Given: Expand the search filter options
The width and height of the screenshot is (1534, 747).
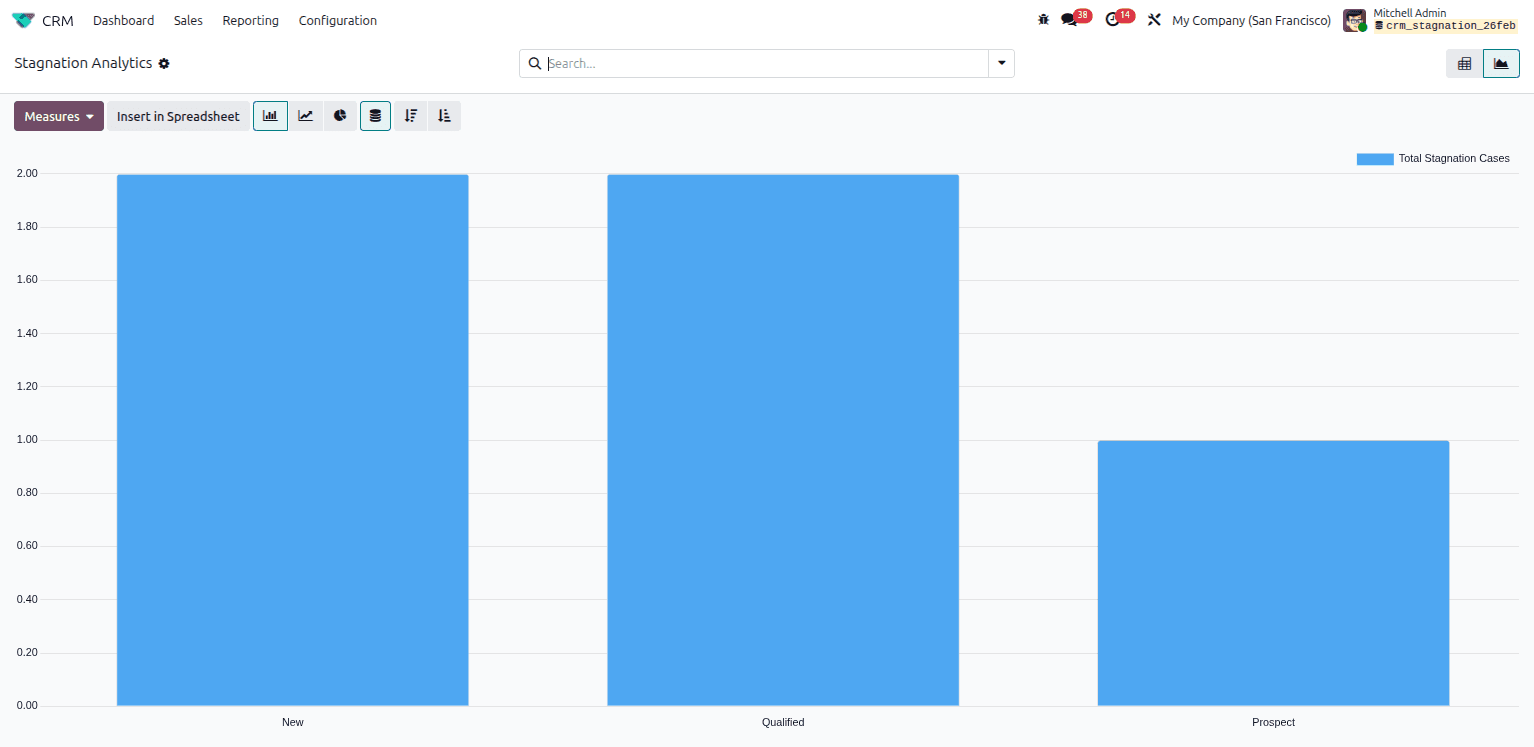Looking at the screenshot, I should pos(1001,63).
